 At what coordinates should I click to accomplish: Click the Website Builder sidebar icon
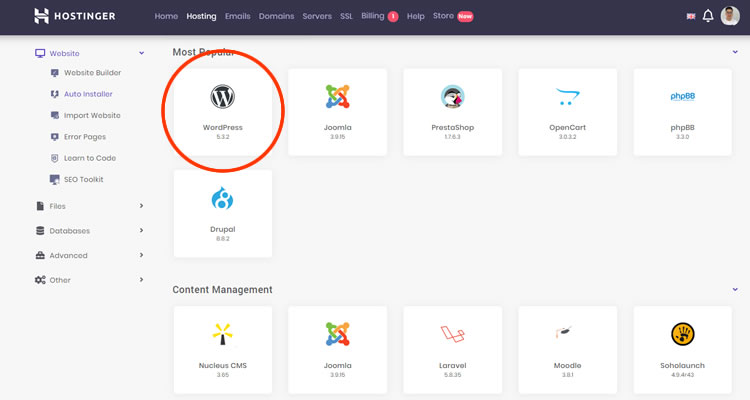click(x=55, y=73)
